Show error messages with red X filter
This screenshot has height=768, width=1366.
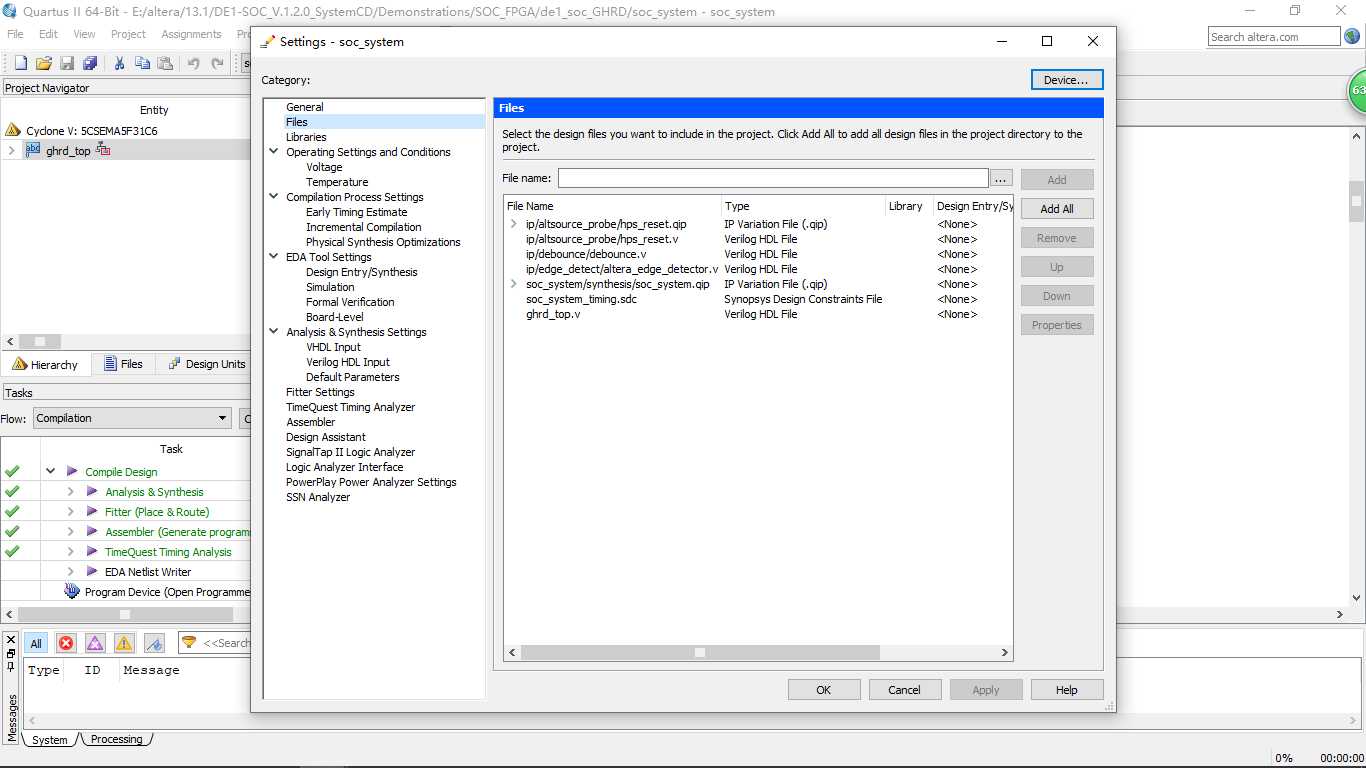tap(66, 643)
